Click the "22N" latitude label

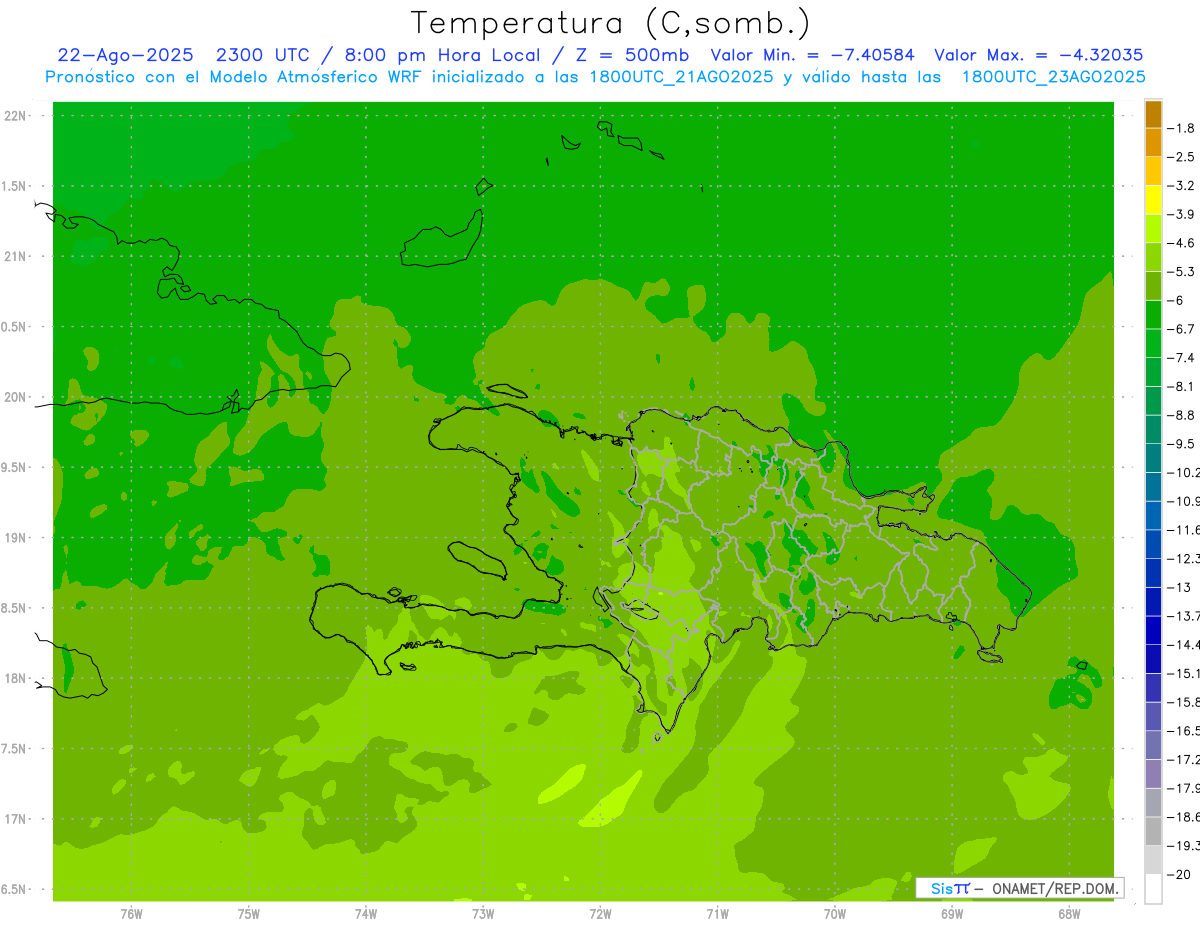click(x=15, y=116)
